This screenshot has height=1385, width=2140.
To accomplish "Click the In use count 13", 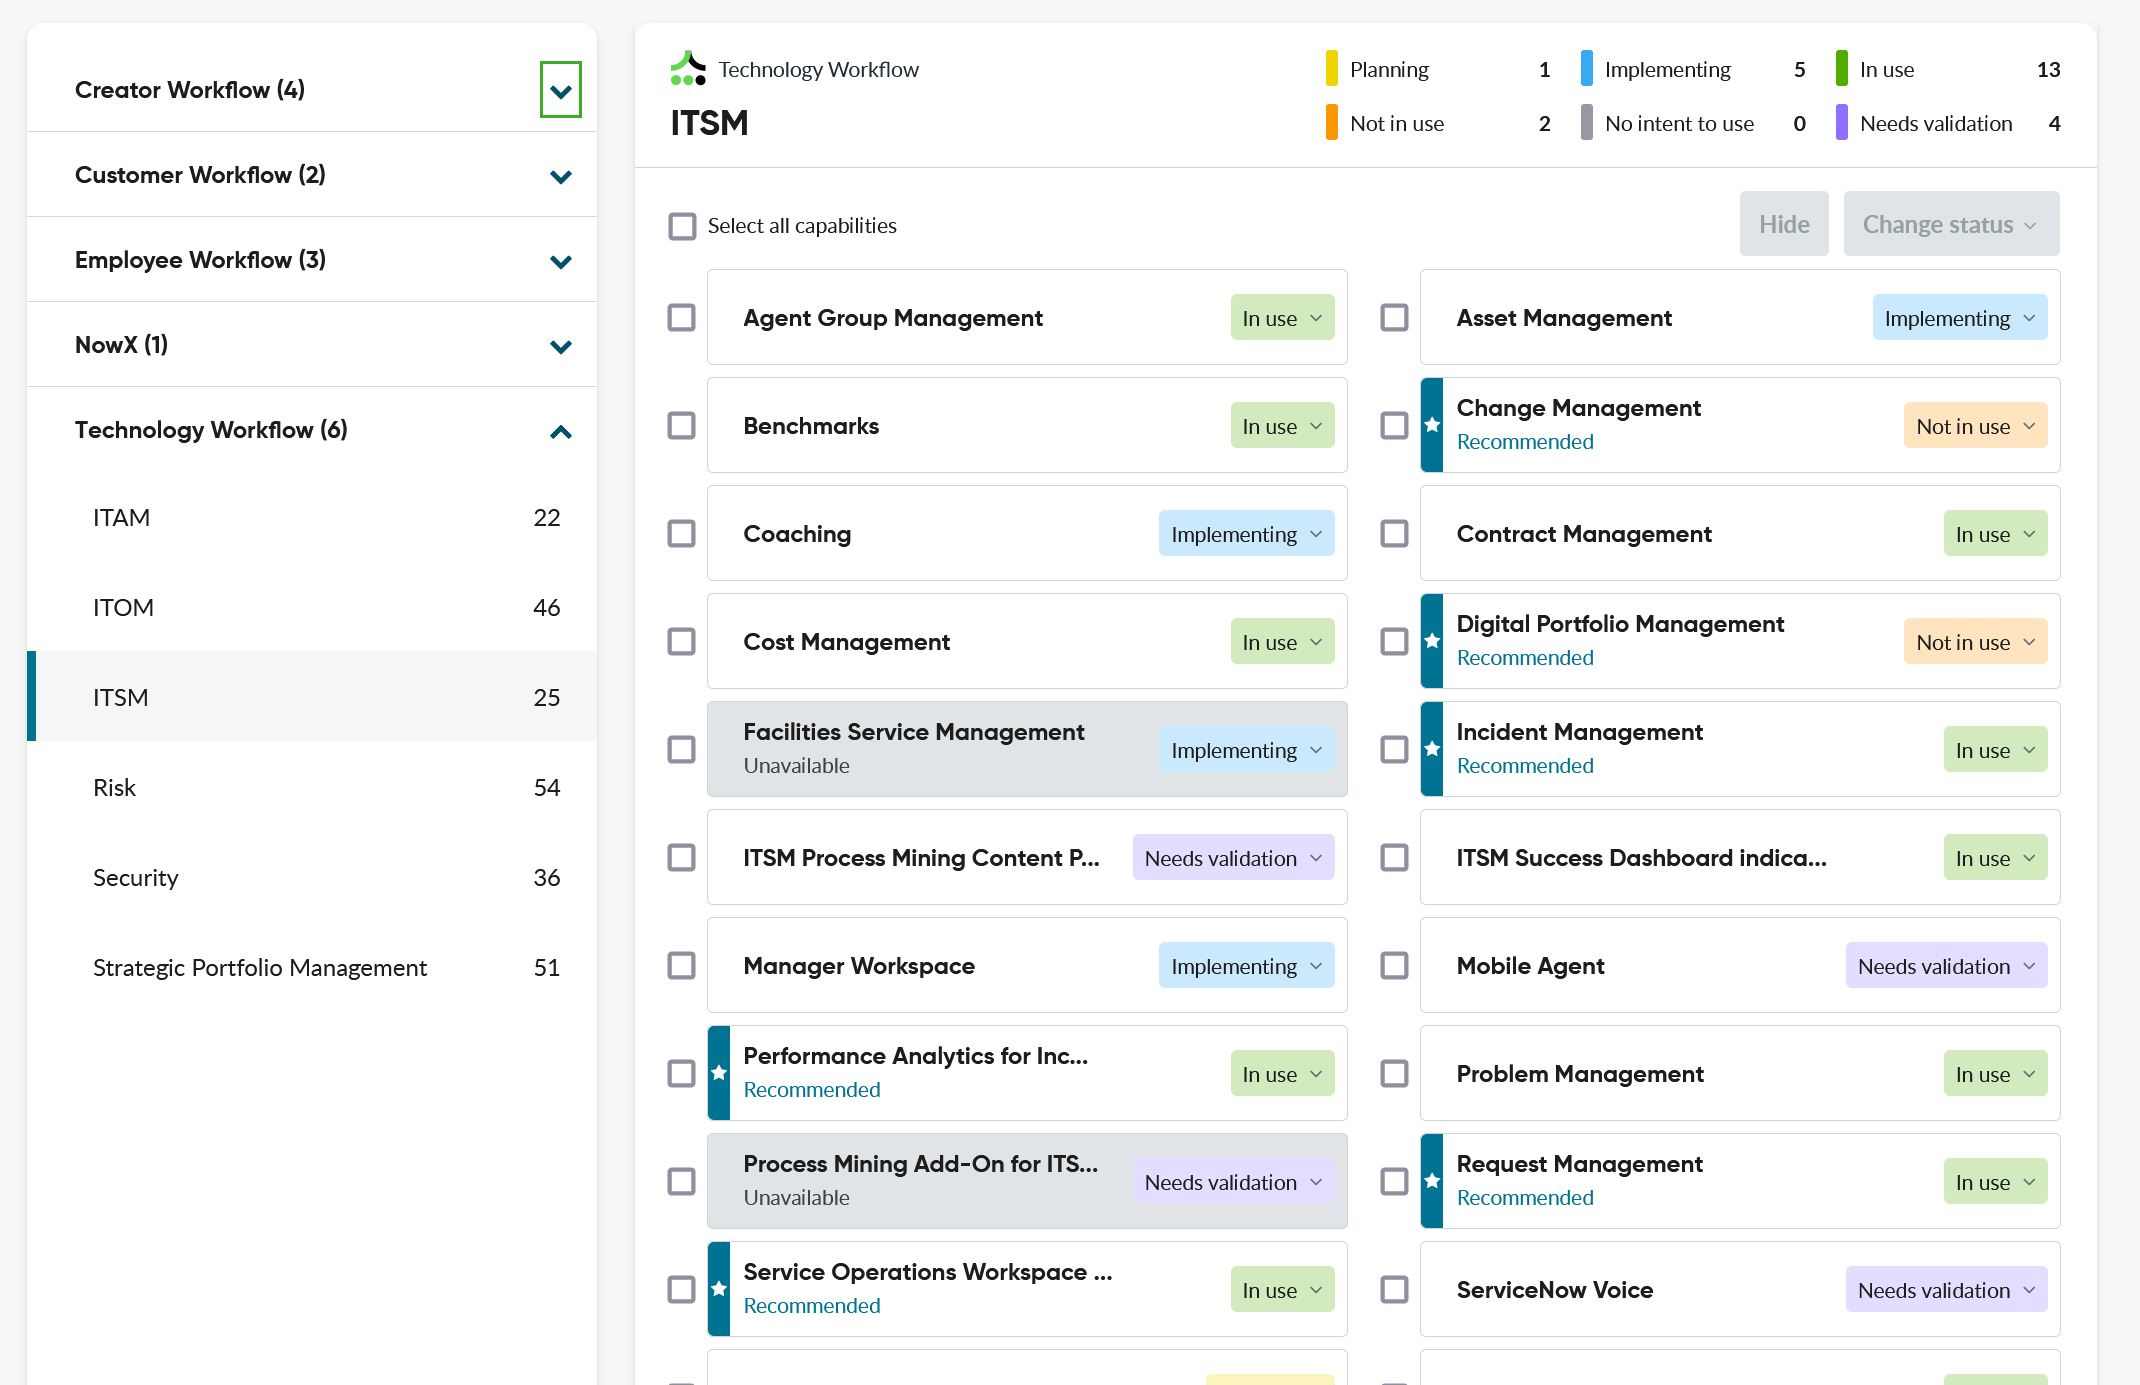I will (x=2048, y=69).
